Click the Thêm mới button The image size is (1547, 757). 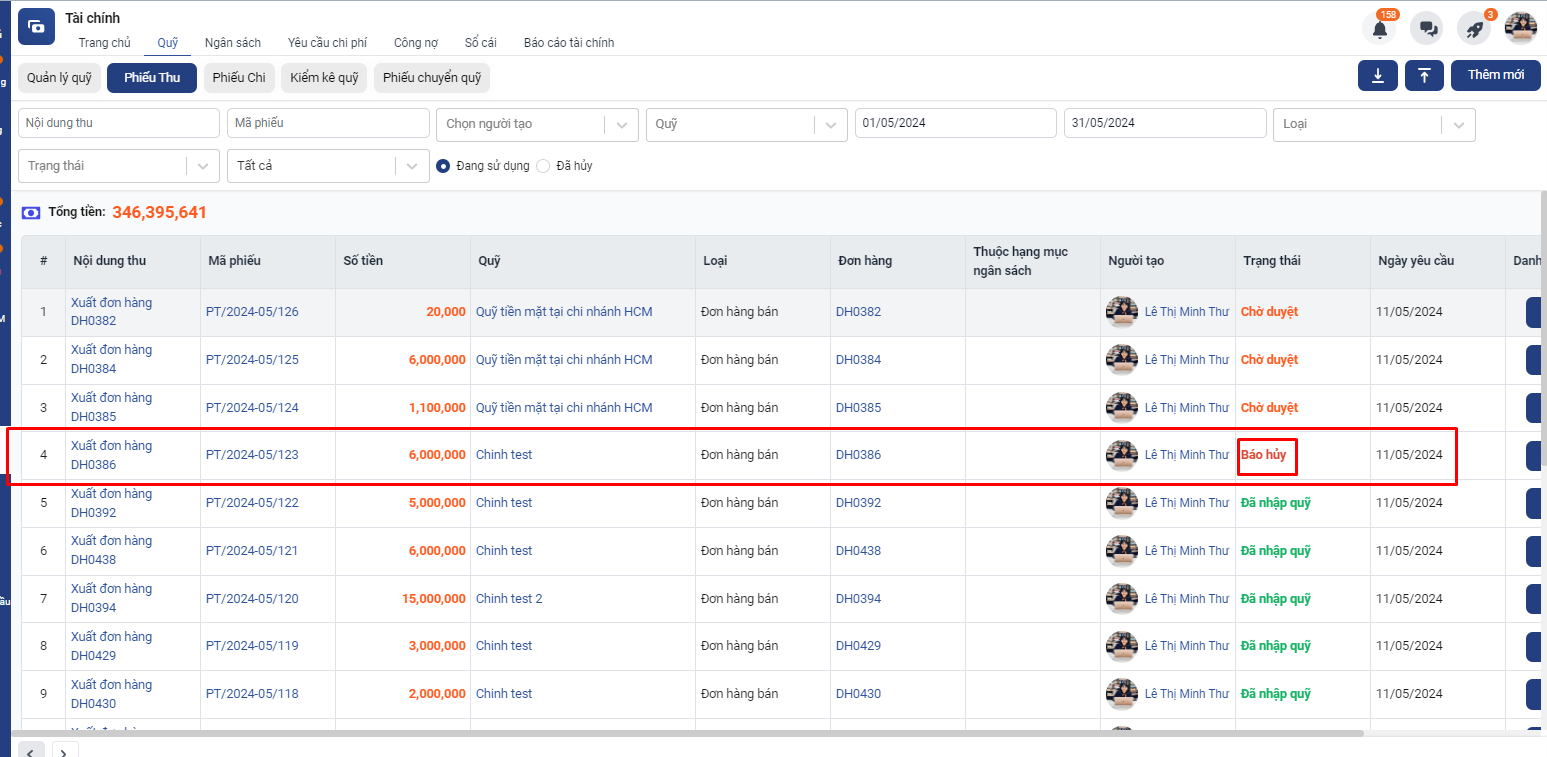[x=1495, y=76]
